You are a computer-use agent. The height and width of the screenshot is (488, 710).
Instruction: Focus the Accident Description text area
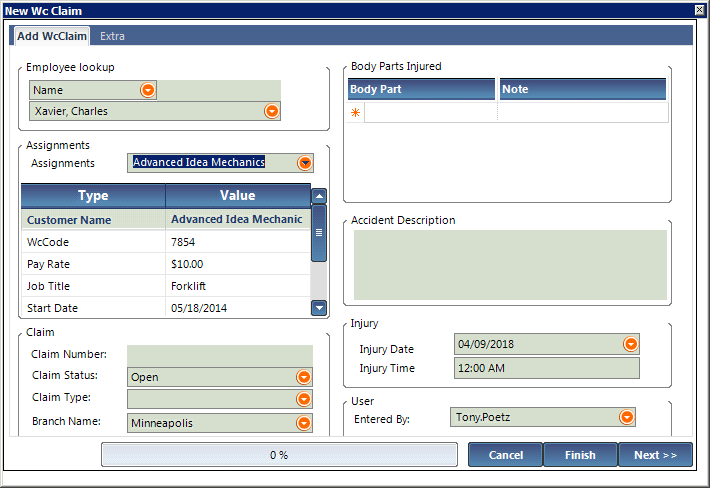(x=510, y=265)
